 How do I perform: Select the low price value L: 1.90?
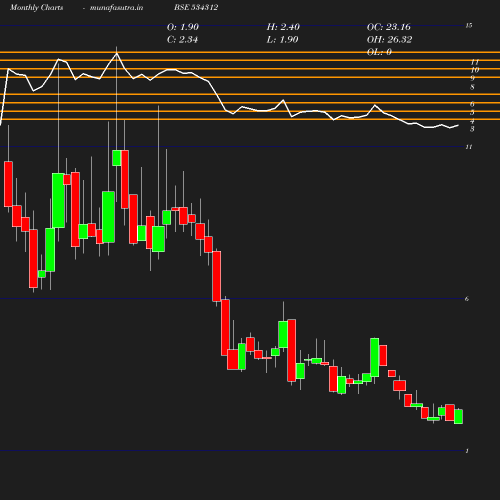point(282,39)
